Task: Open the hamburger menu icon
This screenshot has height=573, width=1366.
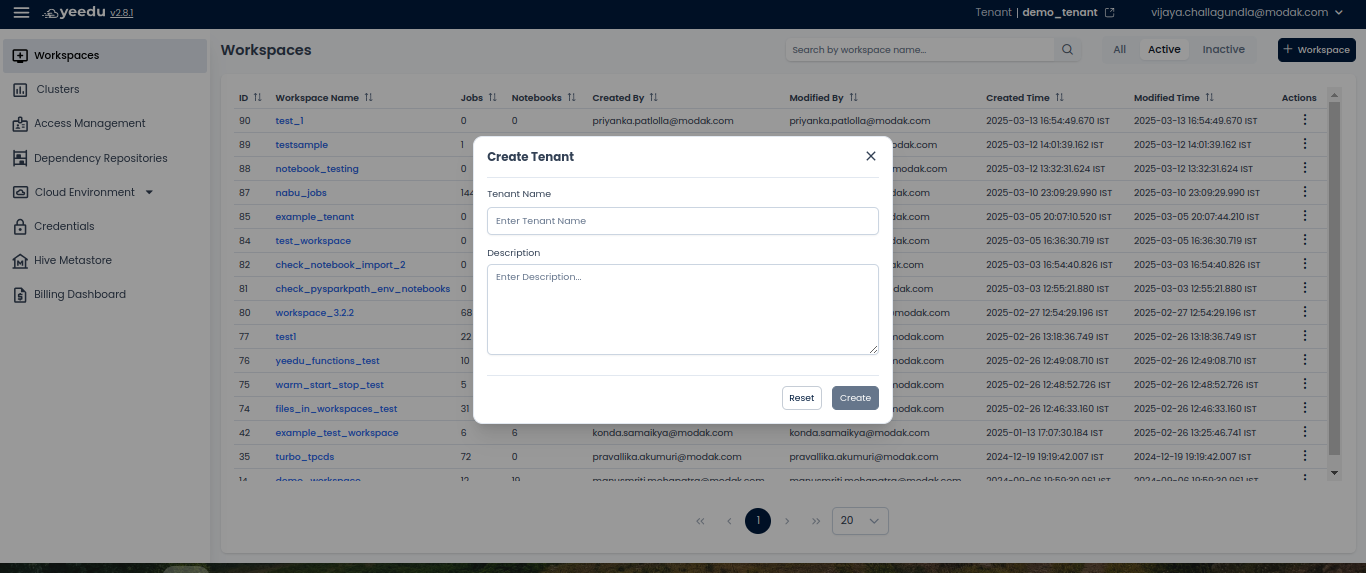Action: click(x=21, y=12)
